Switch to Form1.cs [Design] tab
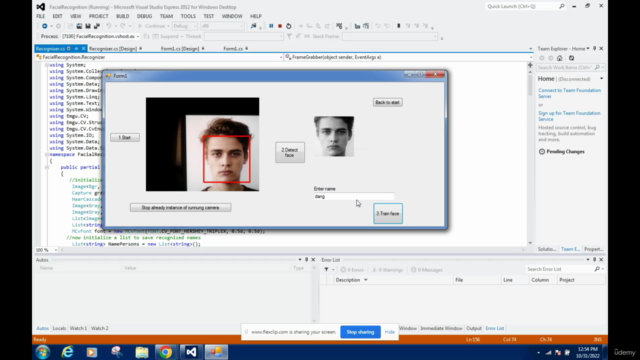Viewport: 640px width, 360px height. pyautogui.click(x=180, y=49)
